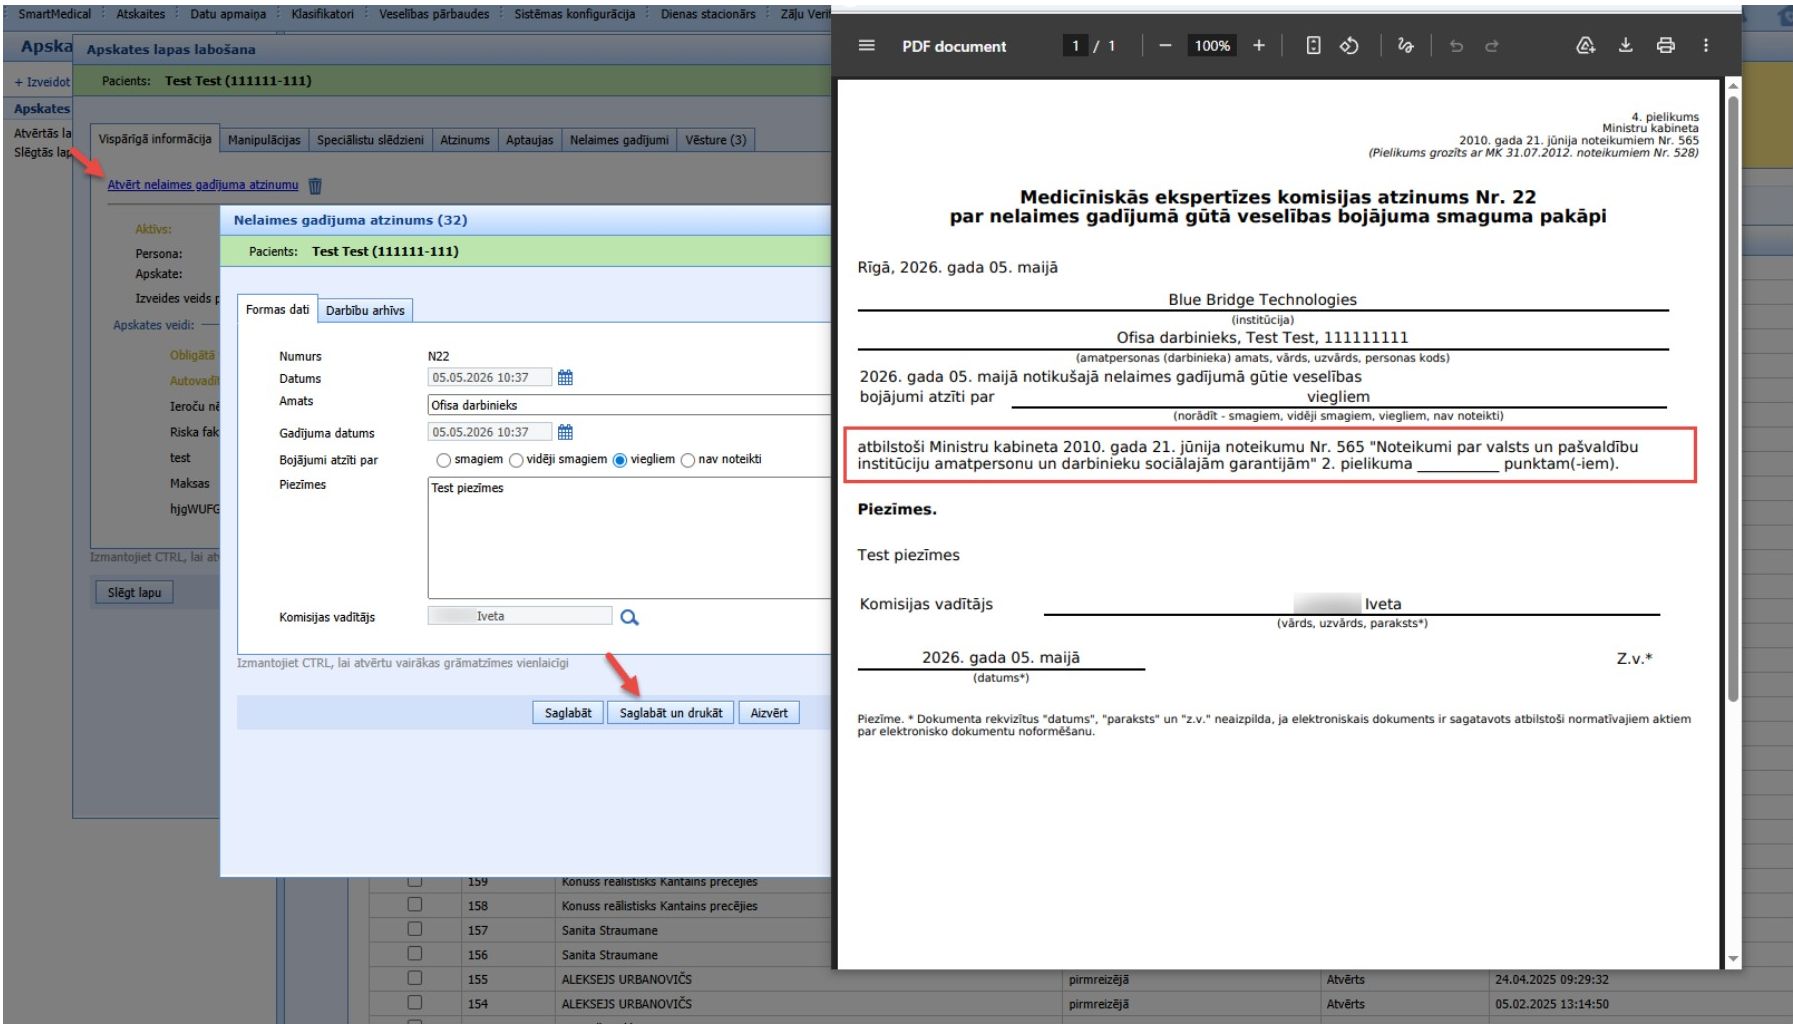
Task: Open the Datums calendar picker
Action: pos(565,377)
